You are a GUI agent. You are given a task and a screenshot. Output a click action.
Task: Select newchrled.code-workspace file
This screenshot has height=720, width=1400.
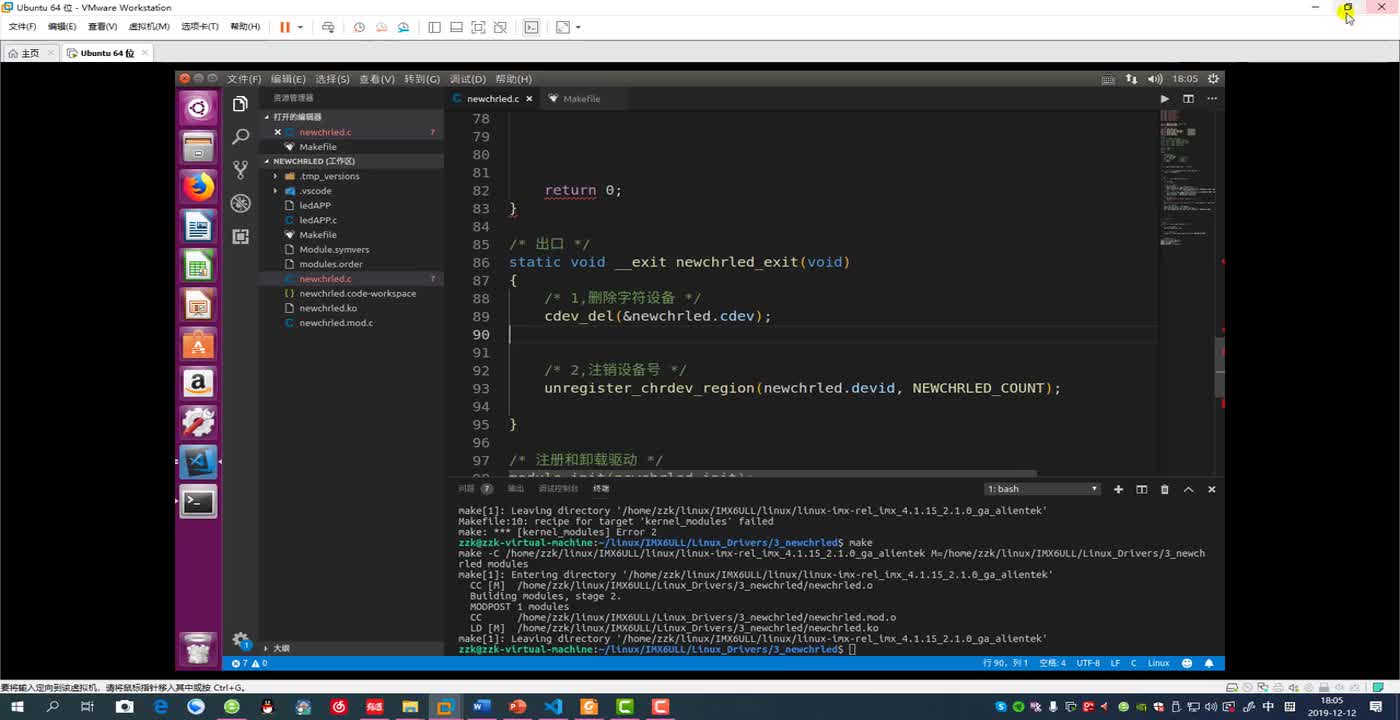point(357,294)
